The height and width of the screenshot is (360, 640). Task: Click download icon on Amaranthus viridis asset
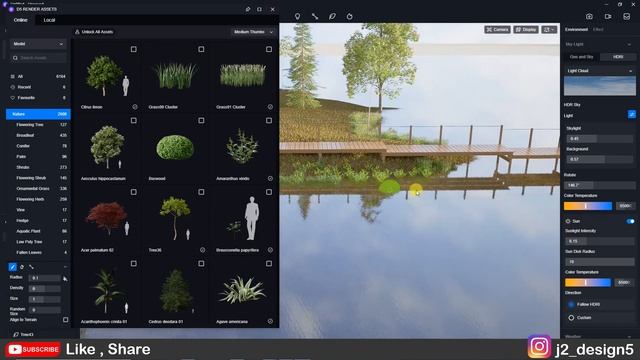tap(270, 178)
